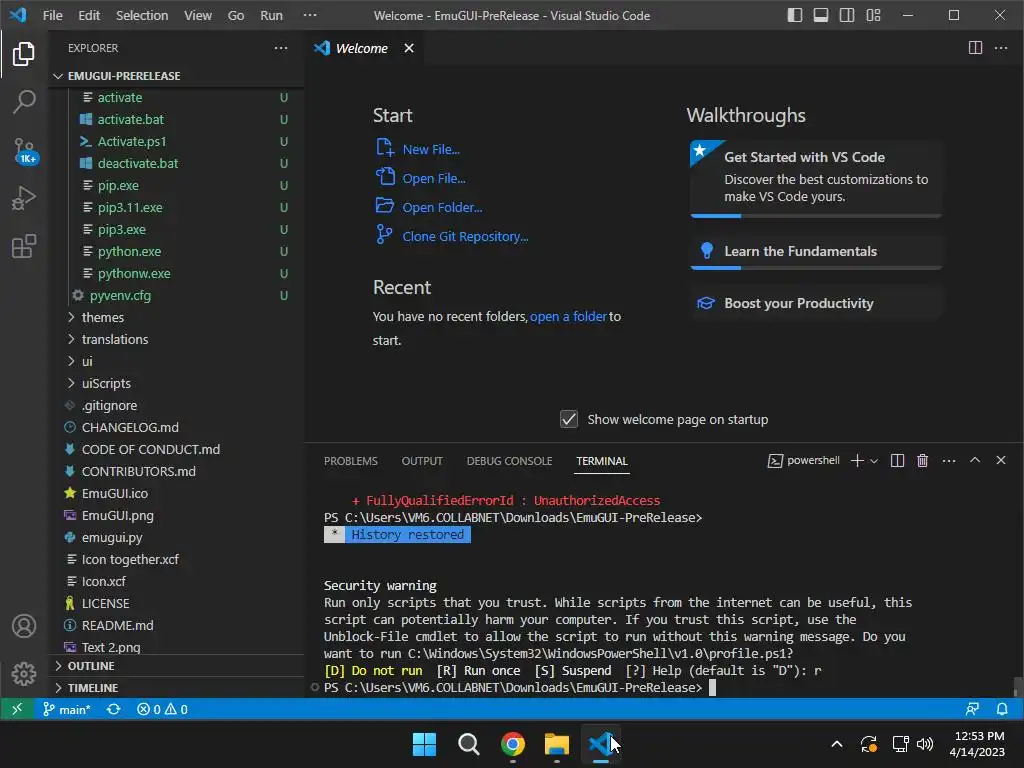1024x768 pixels.
Task: Open editor more actions ellipsis
Action: click(1000, 48)
